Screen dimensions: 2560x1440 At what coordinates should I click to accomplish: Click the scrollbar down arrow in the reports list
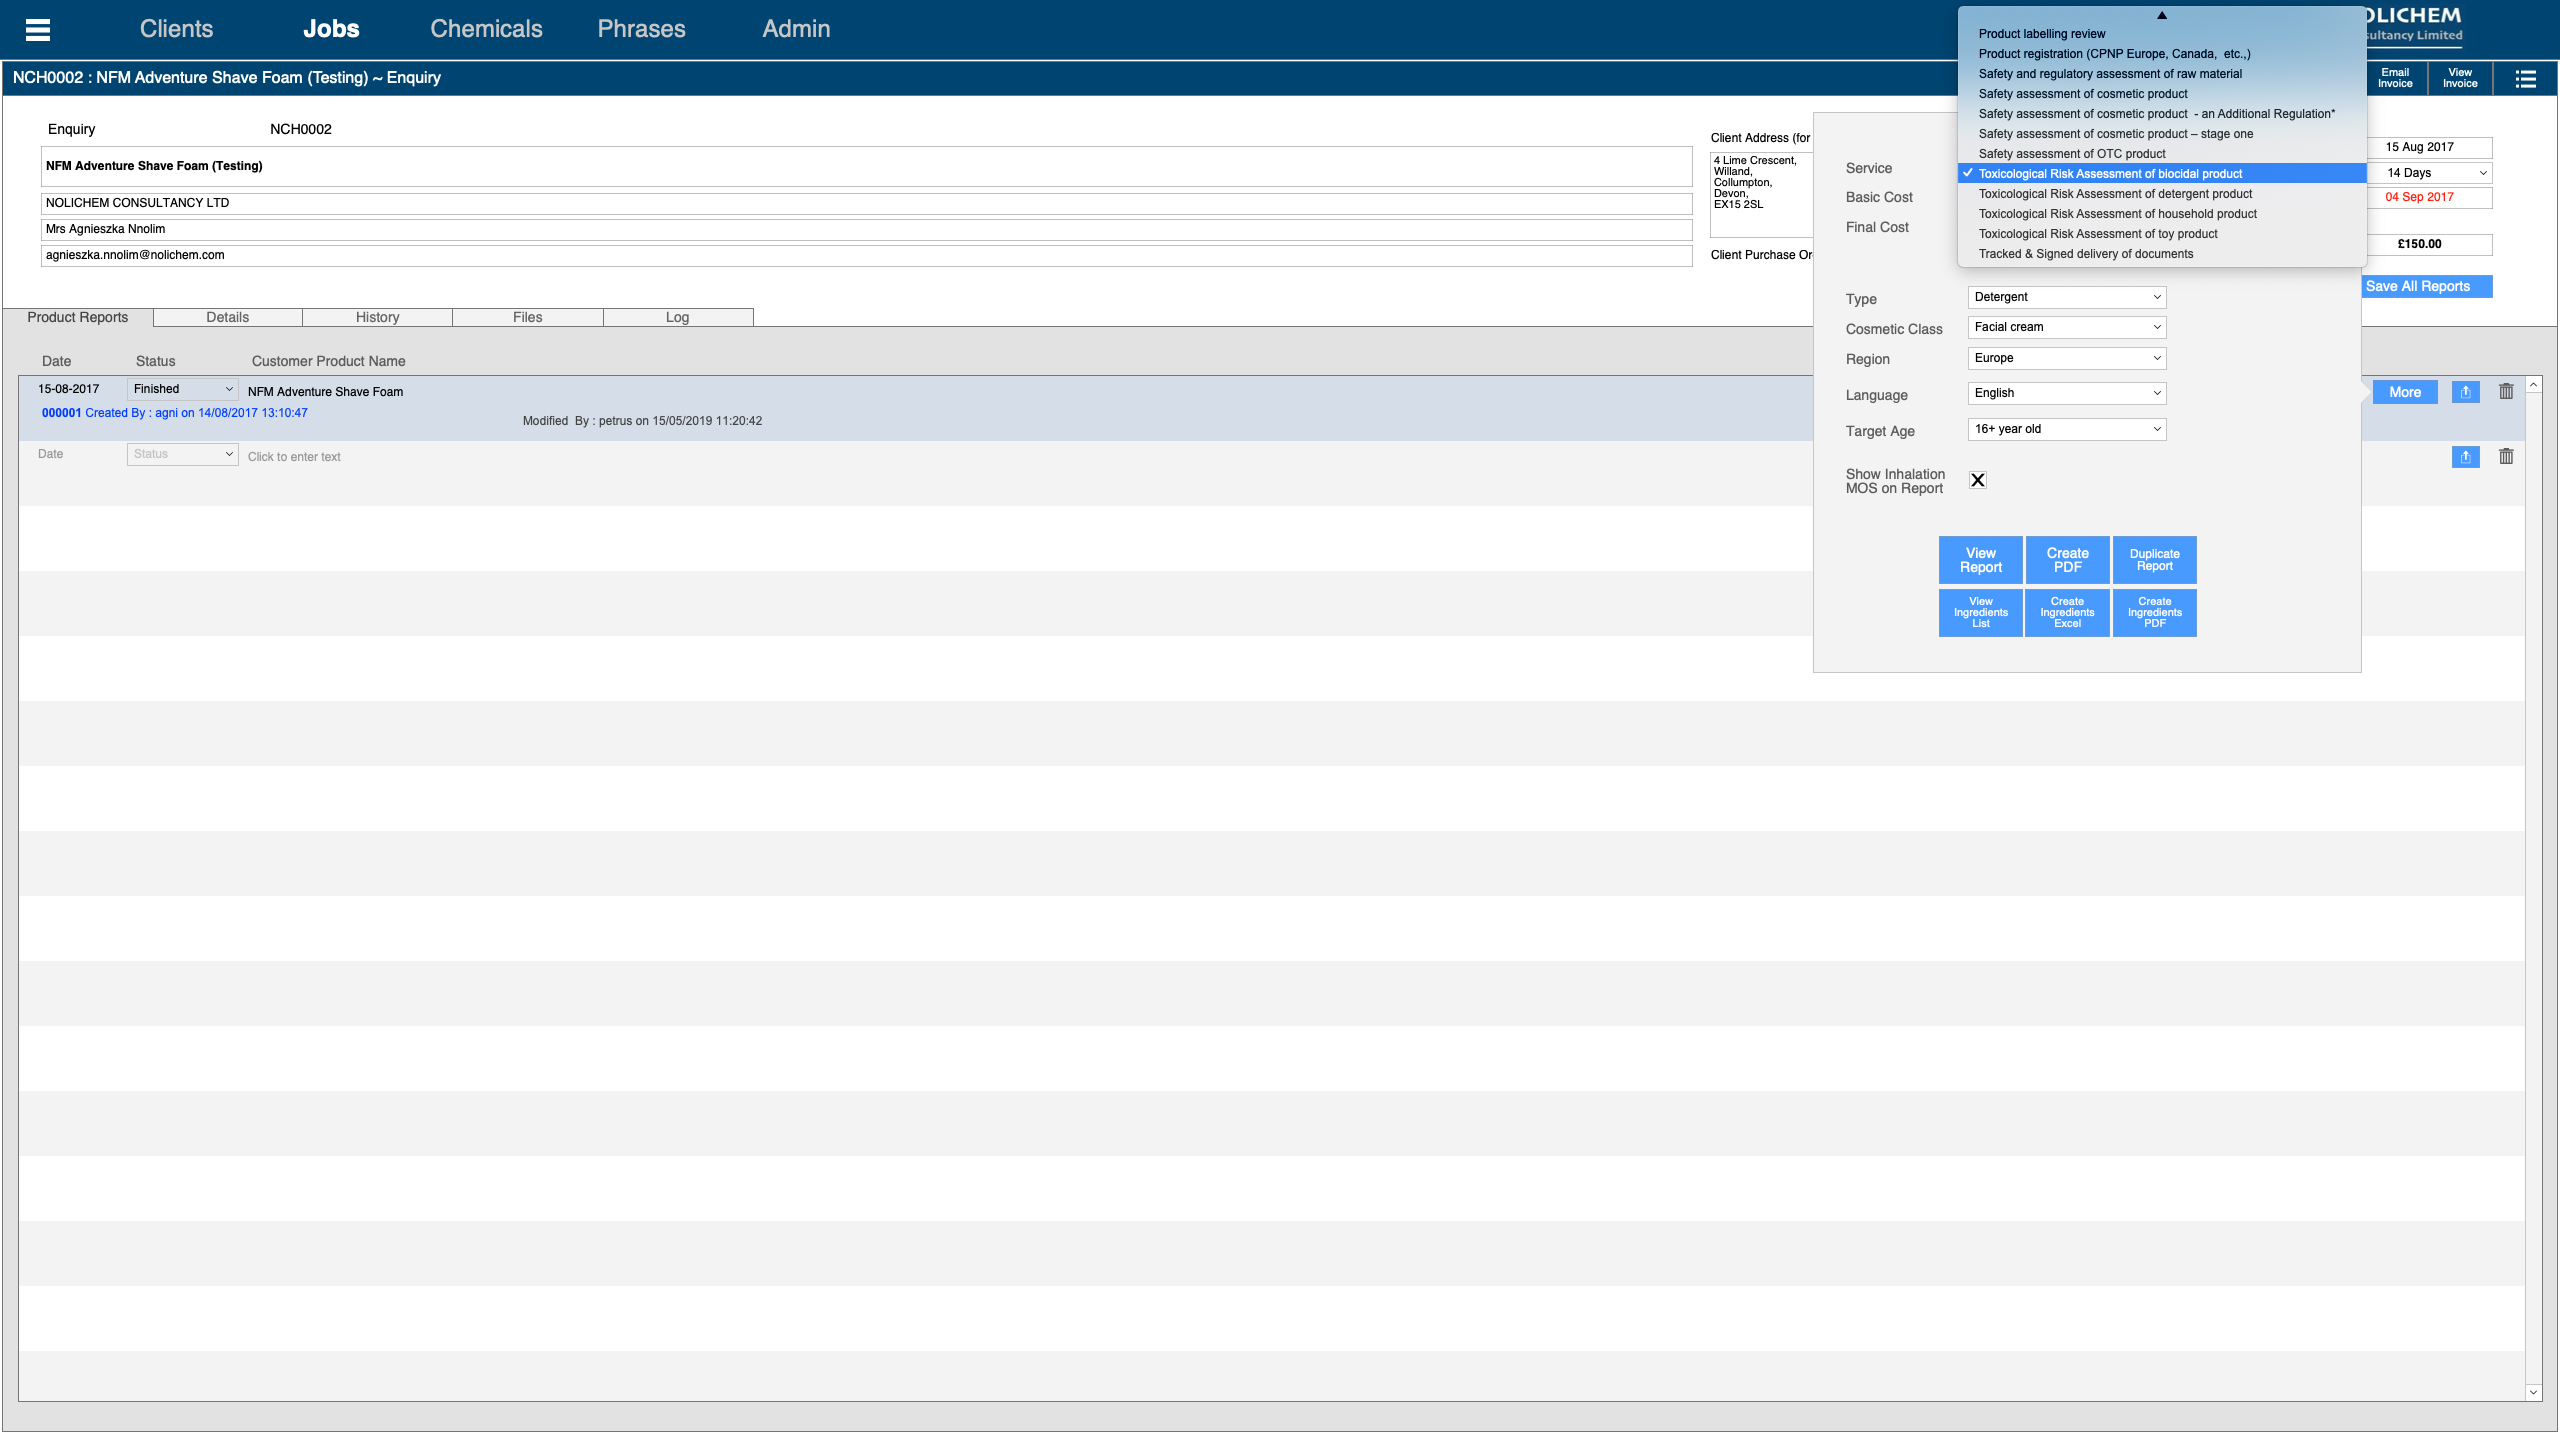pyautogui.click(x=2533, y=1391)
